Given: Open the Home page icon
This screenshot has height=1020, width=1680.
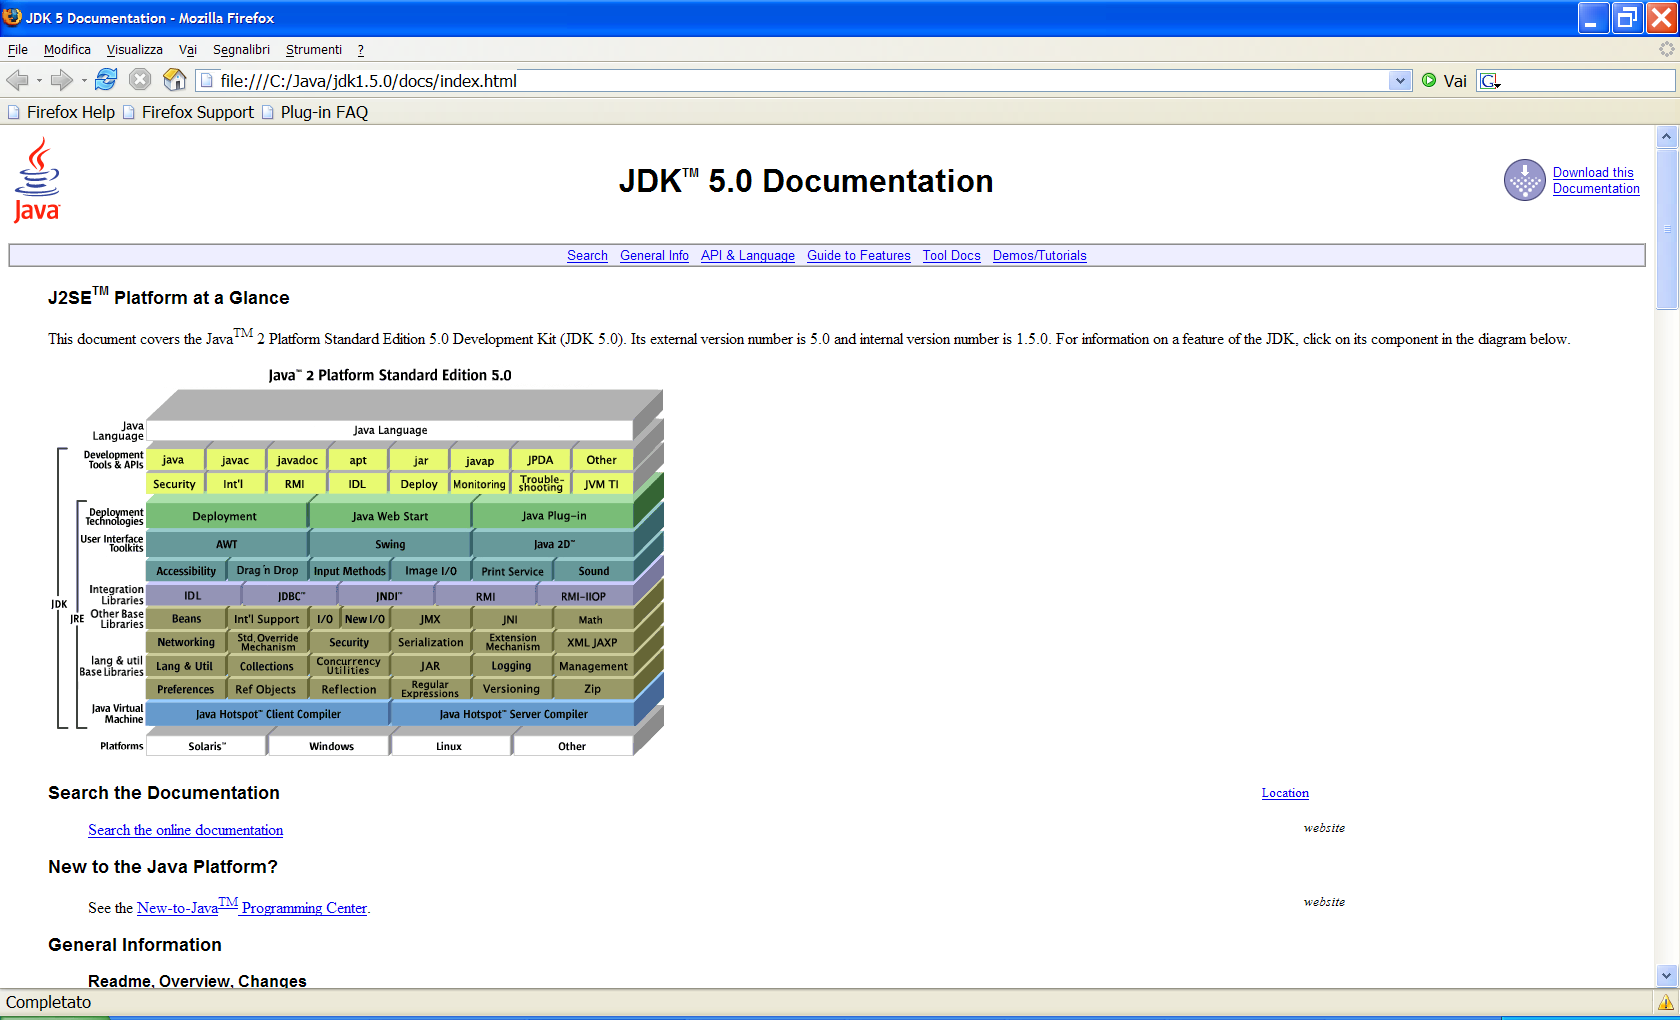Looking at the screenshot, I should click(175, 80).
